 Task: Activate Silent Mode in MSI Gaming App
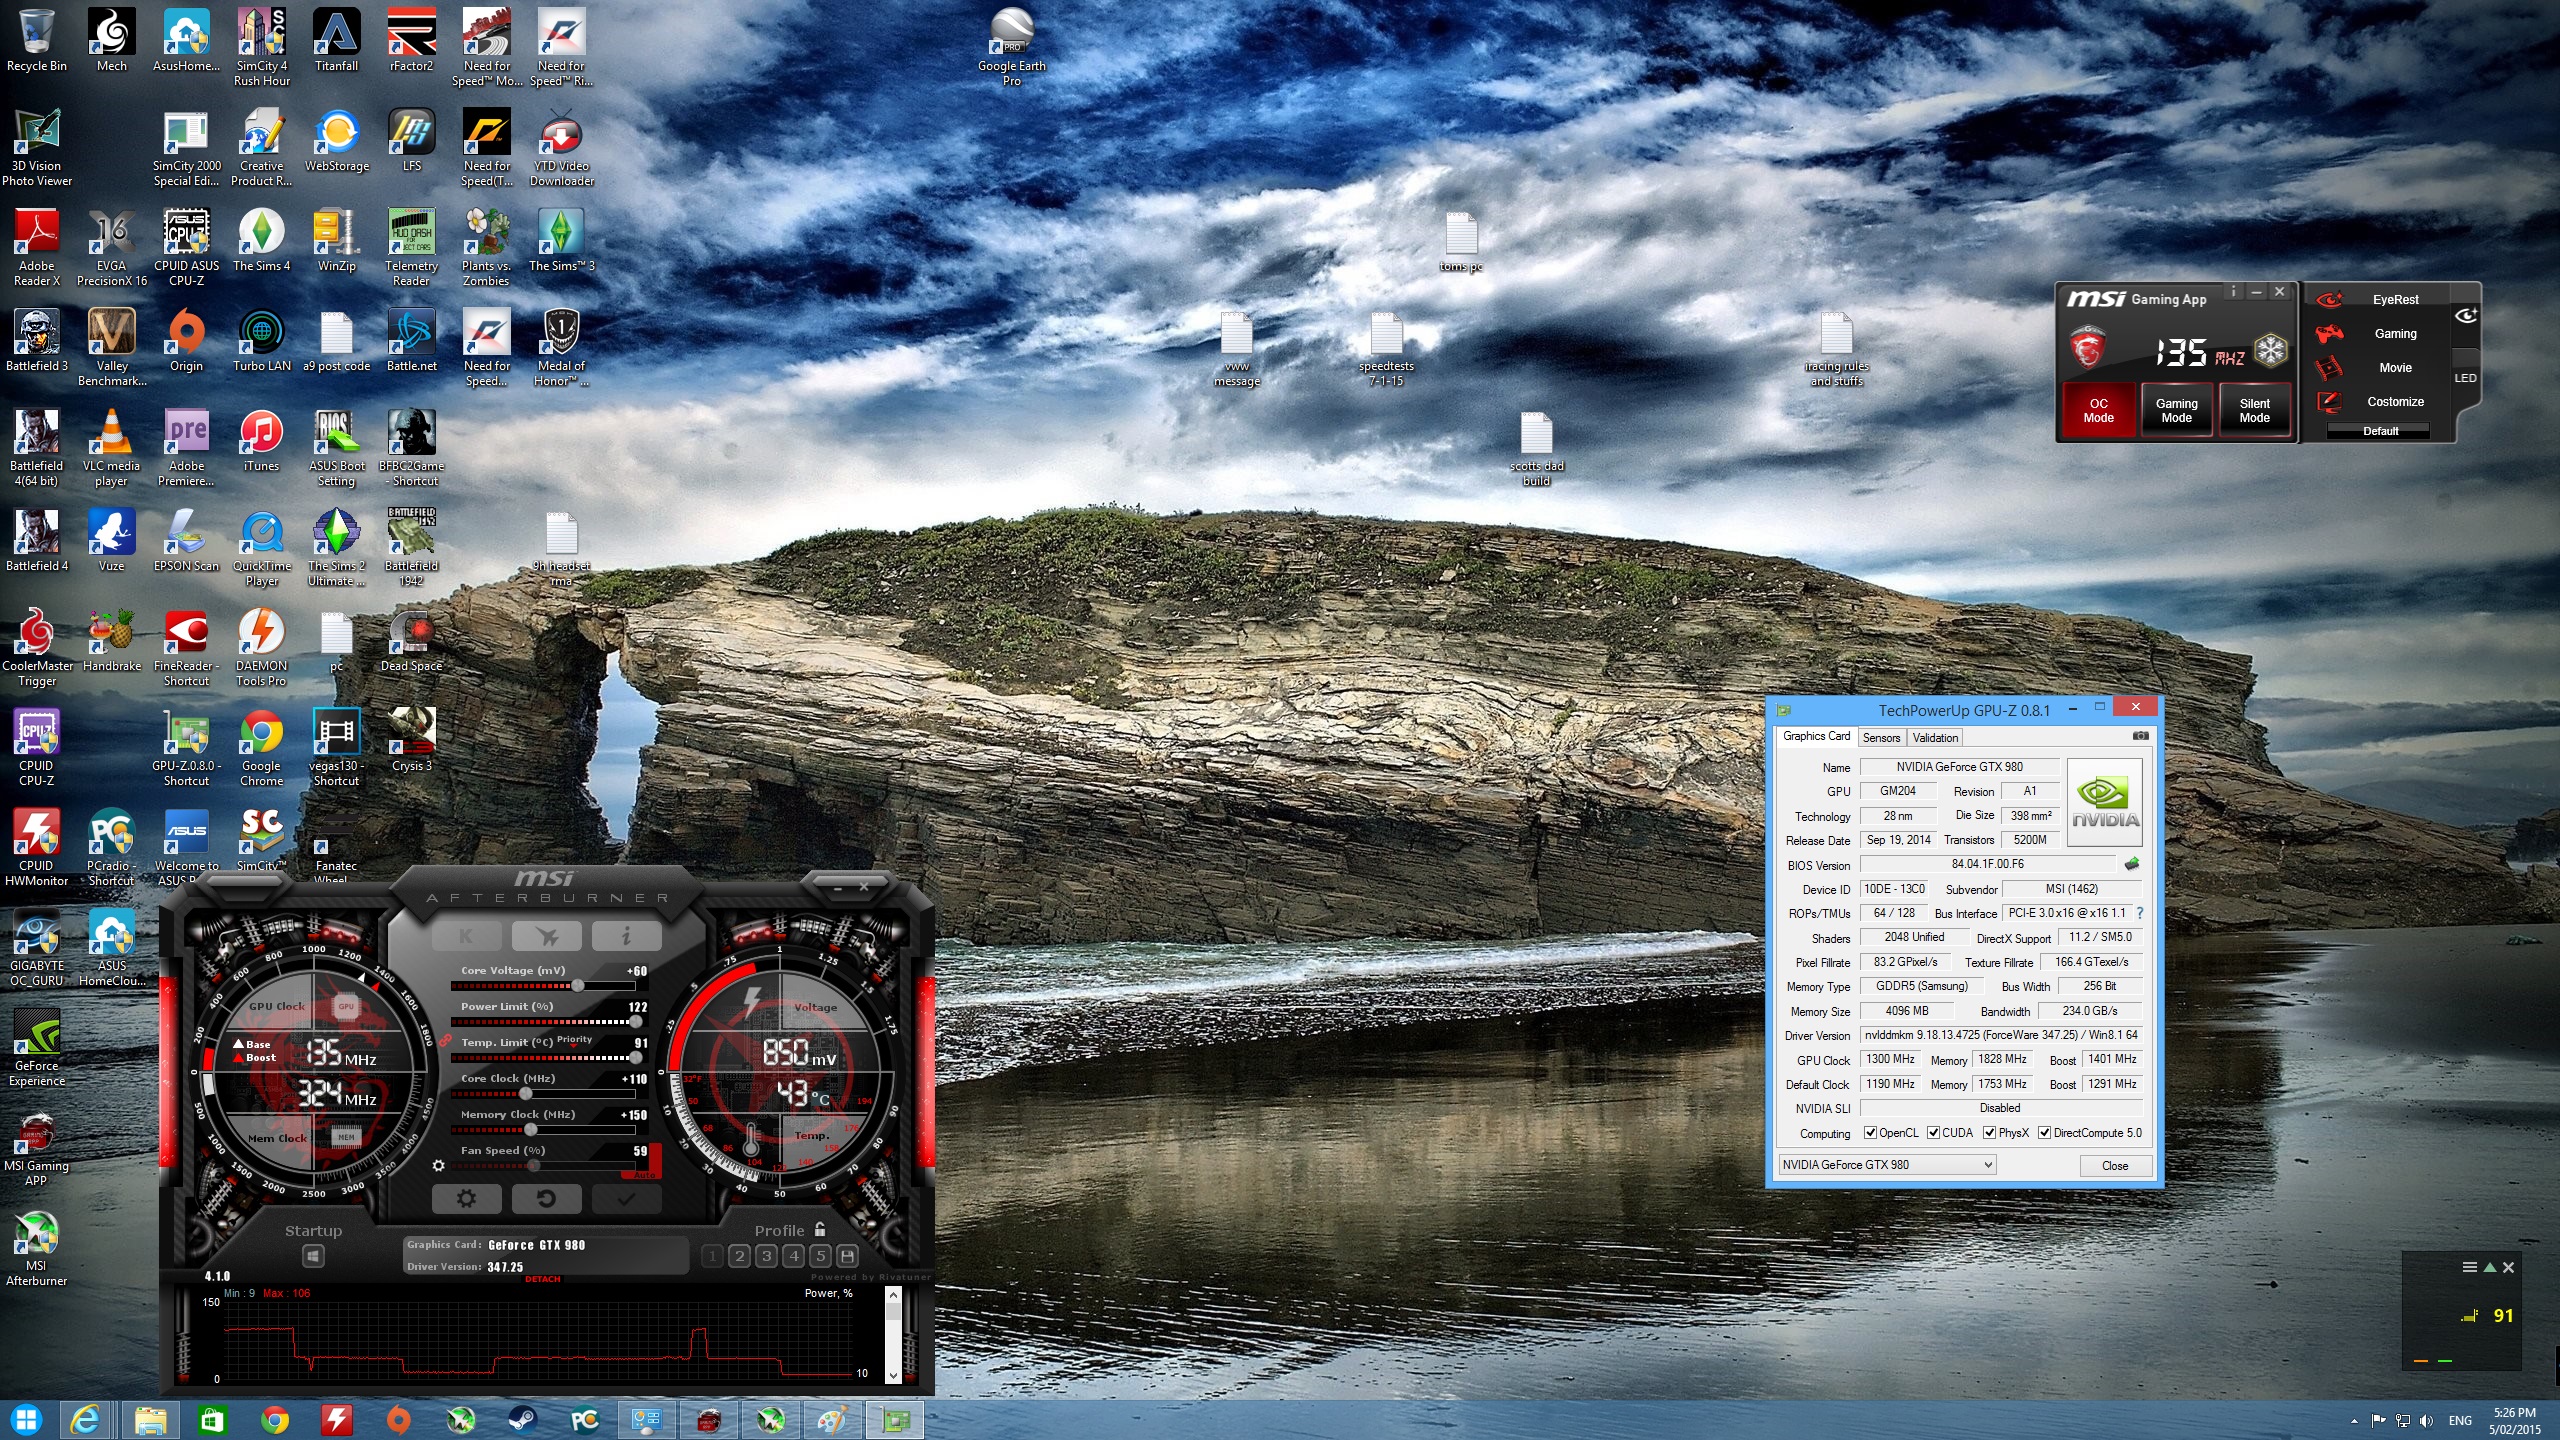coord(2254,410)
